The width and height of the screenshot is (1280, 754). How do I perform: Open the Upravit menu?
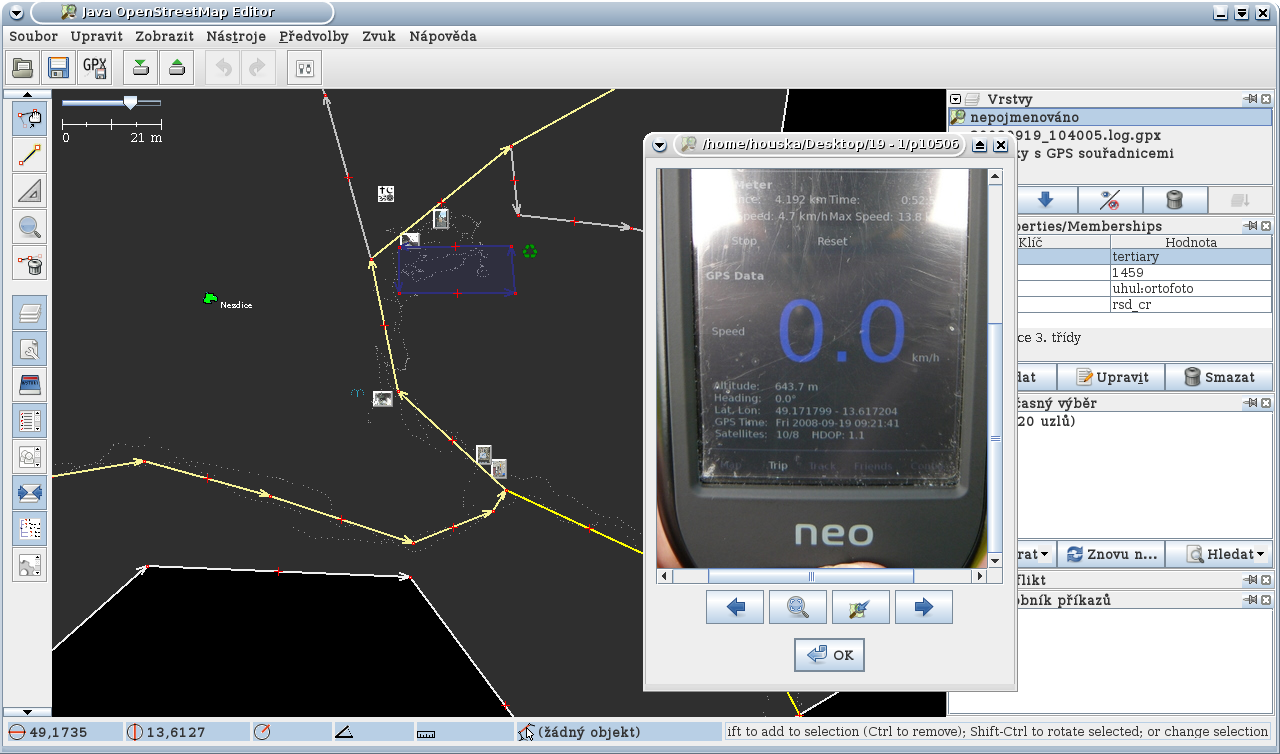pyautogui.click(x=97, y=36)
